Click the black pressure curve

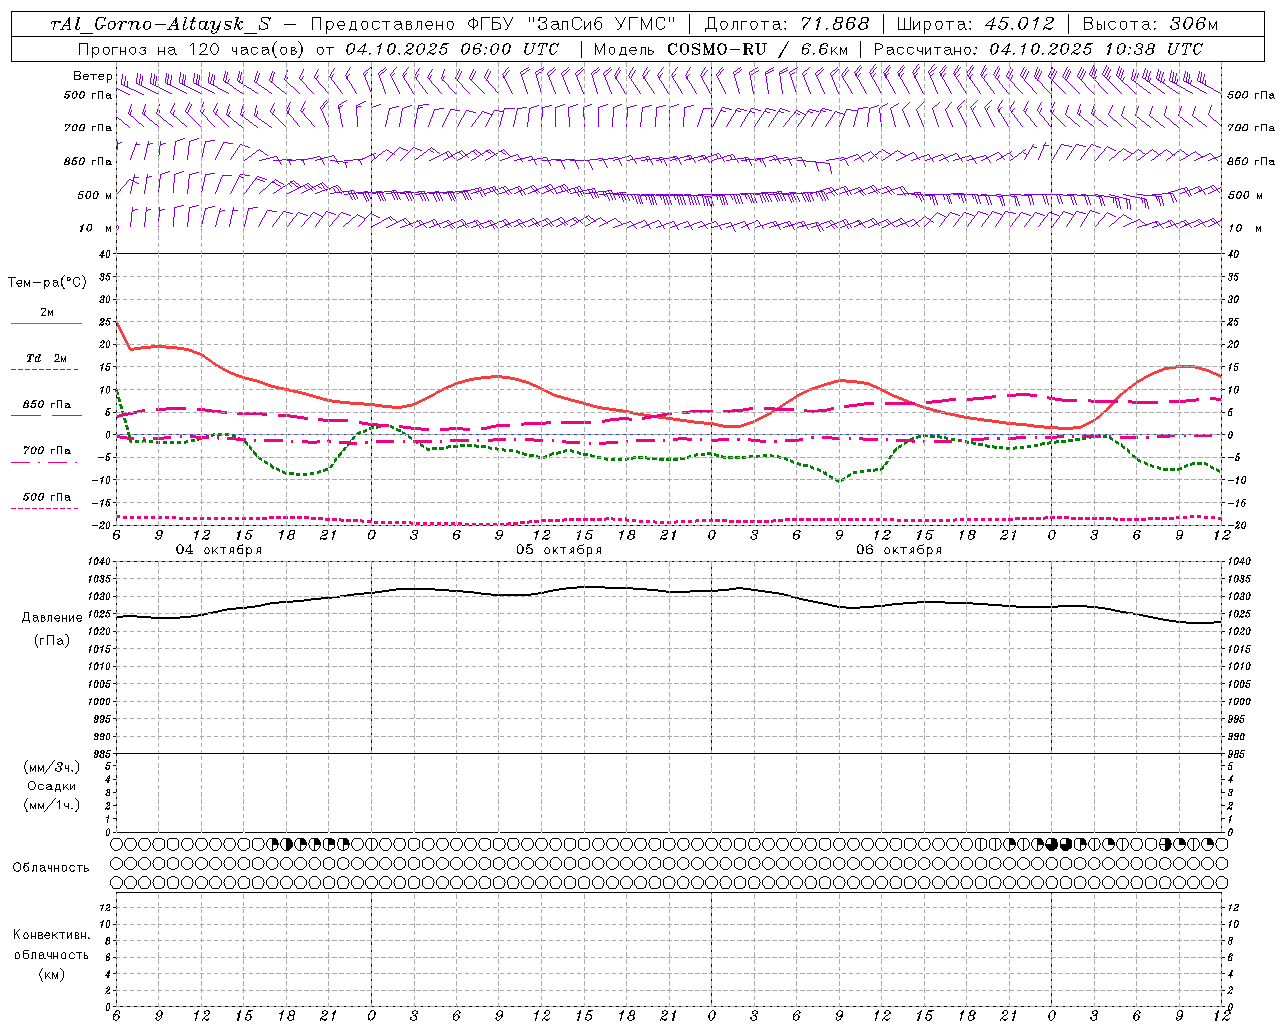click(x=670, y=591)
